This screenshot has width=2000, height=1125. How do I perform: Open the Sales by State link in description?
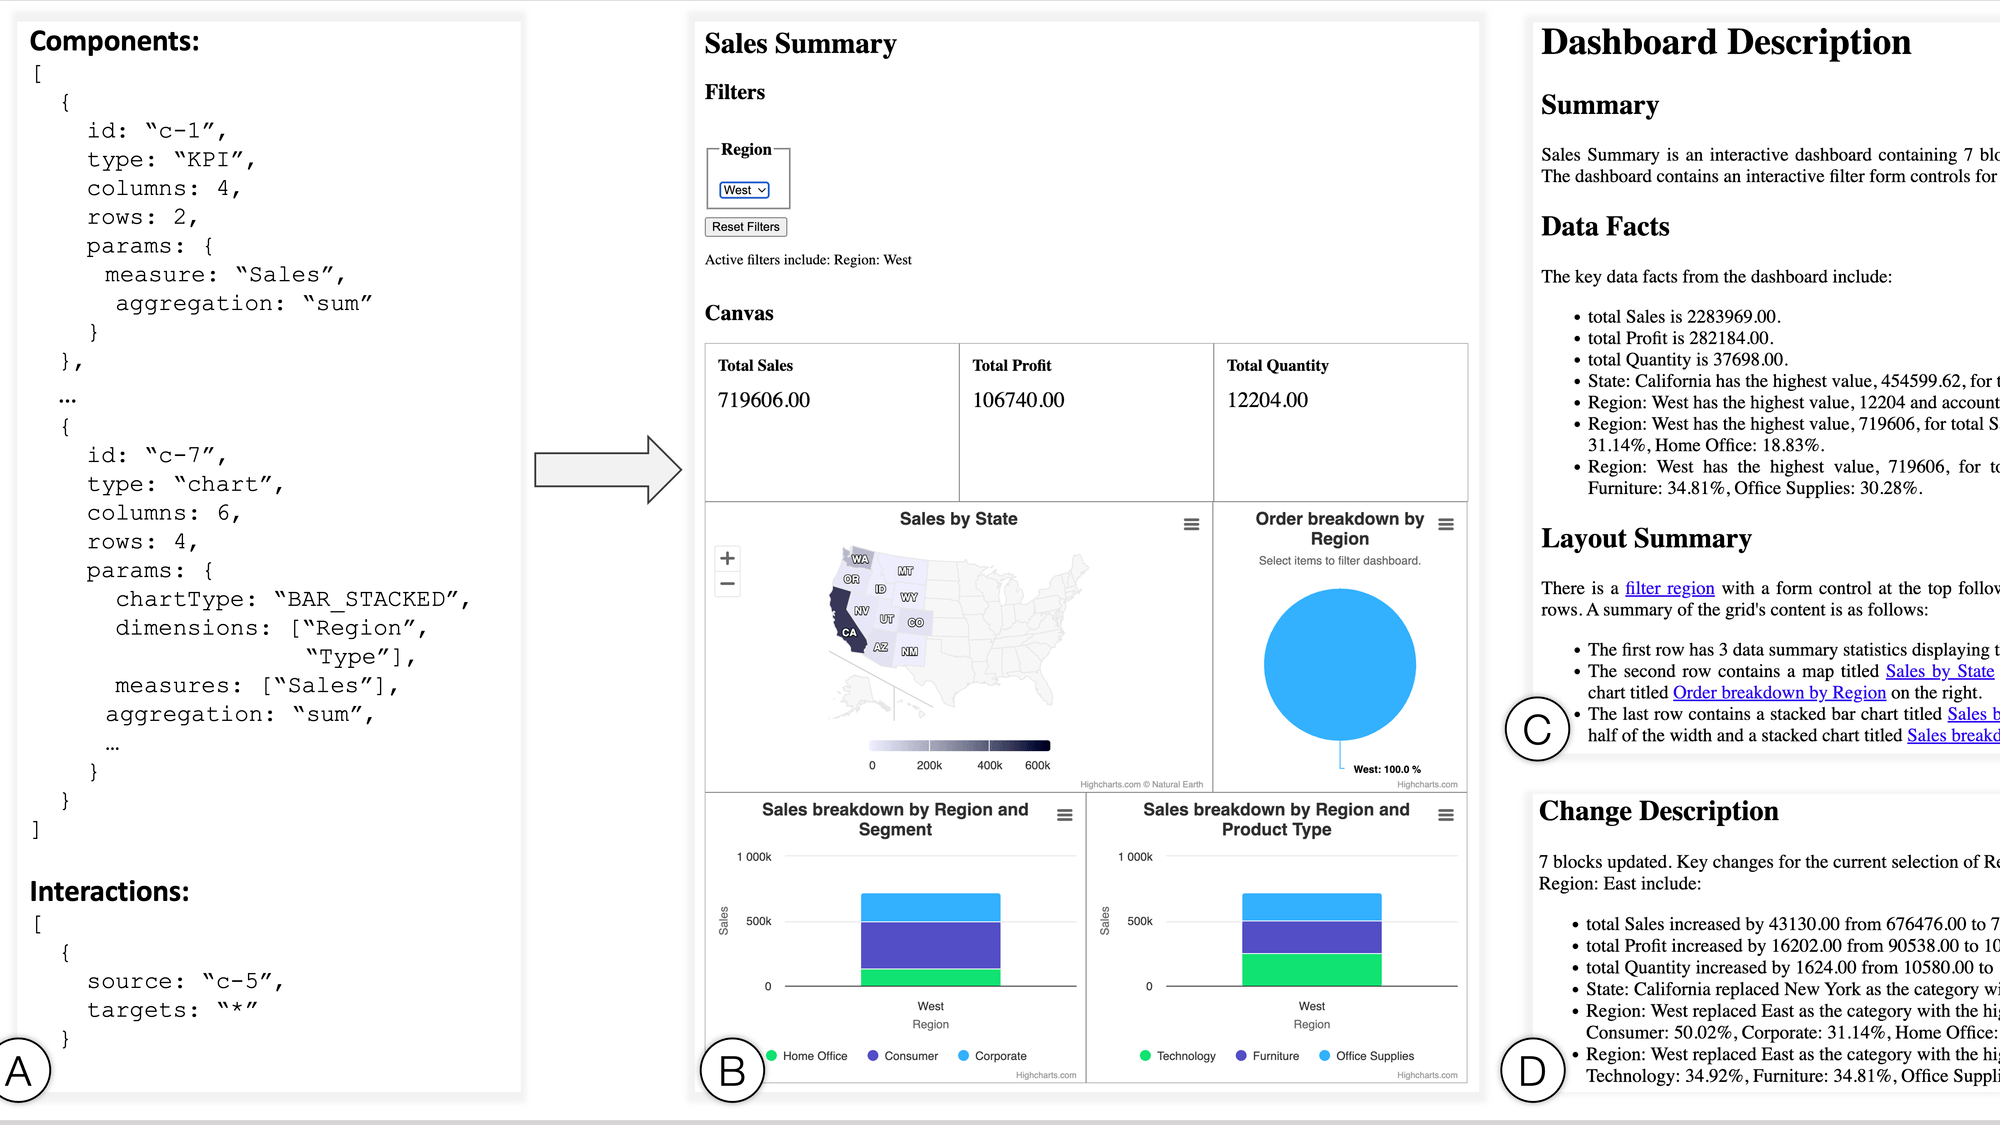point(1938,671)
